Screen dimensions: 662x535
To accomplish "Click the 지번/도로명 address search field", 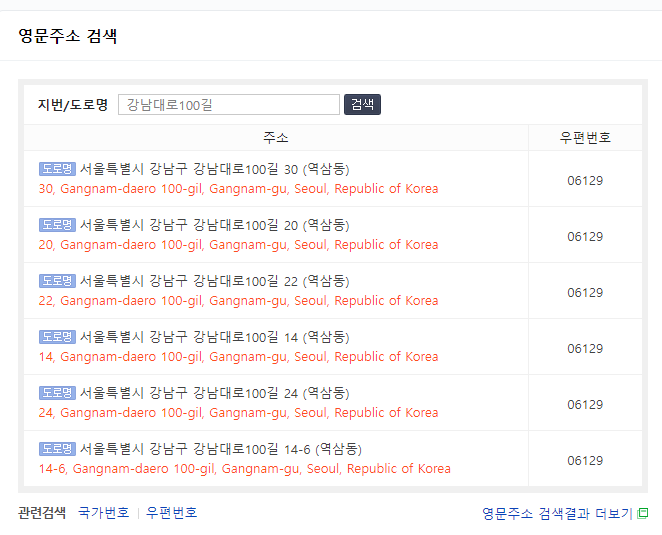I will click(229, 104).
